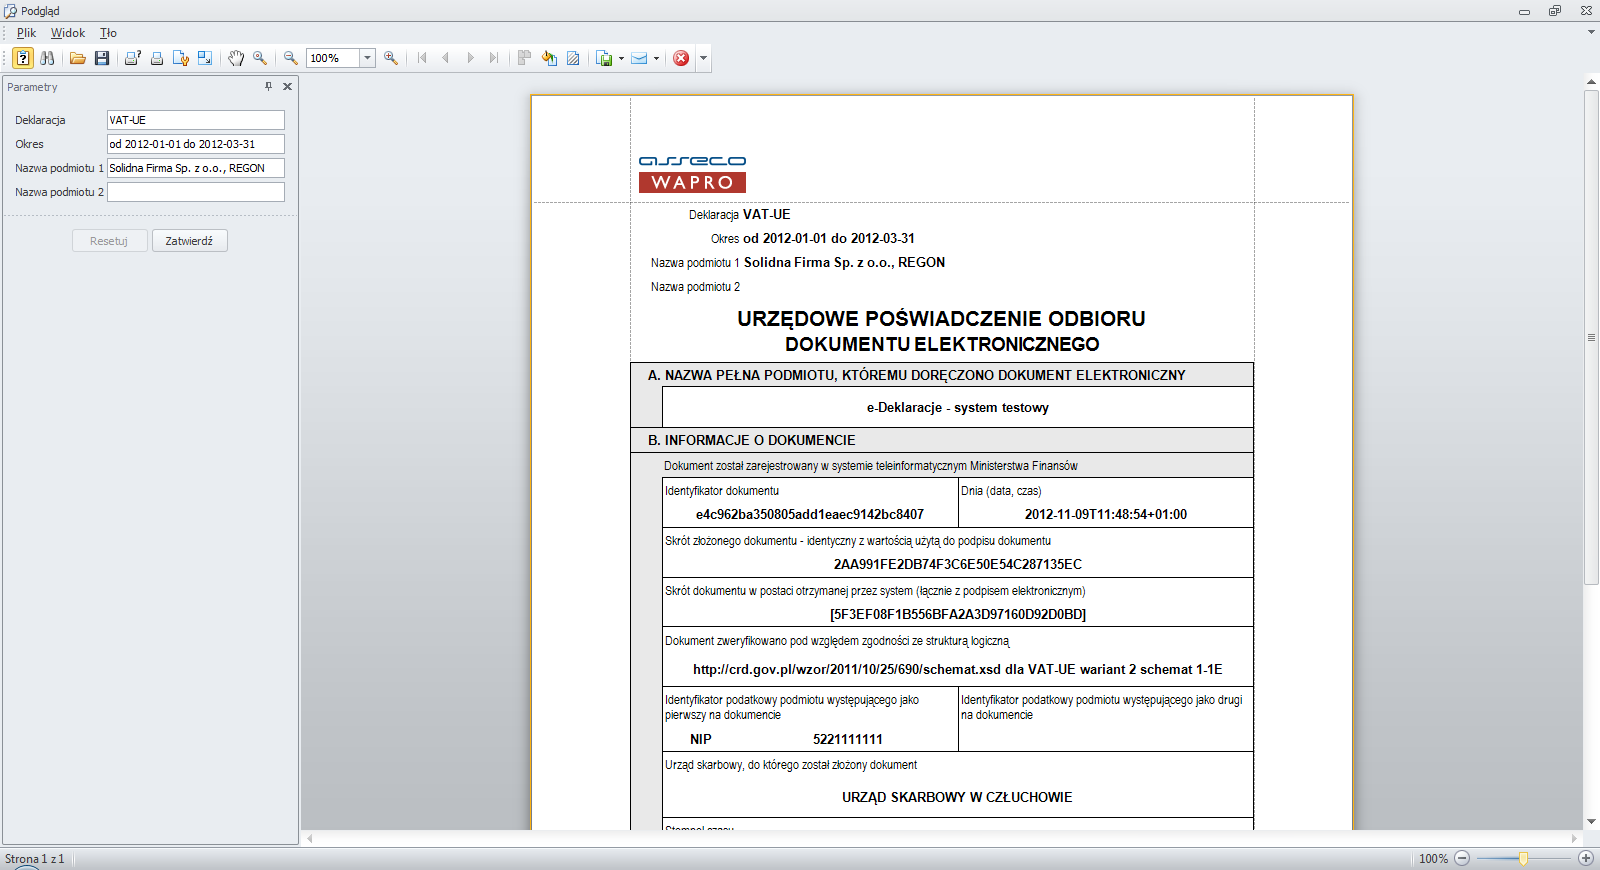The width and height of the screenshot is (1600, 870).
Task: Open the Widok menu
Action: 68,33
